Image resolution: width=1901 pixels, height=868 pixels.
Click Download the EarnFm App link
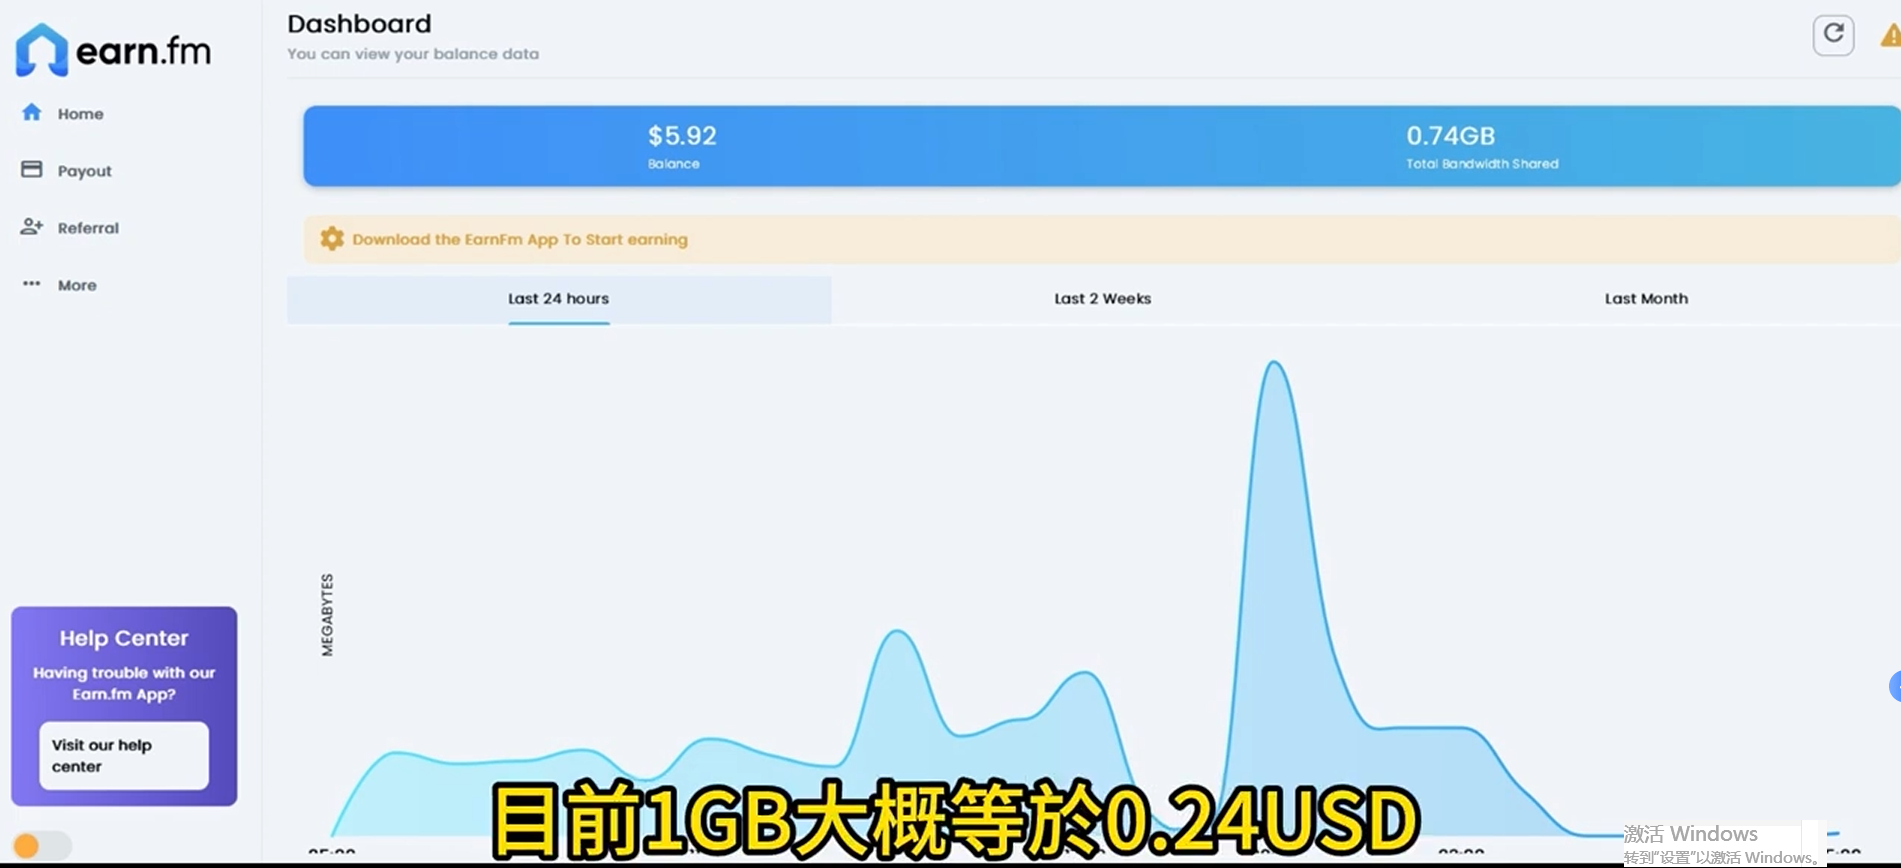tap(520, 240)
